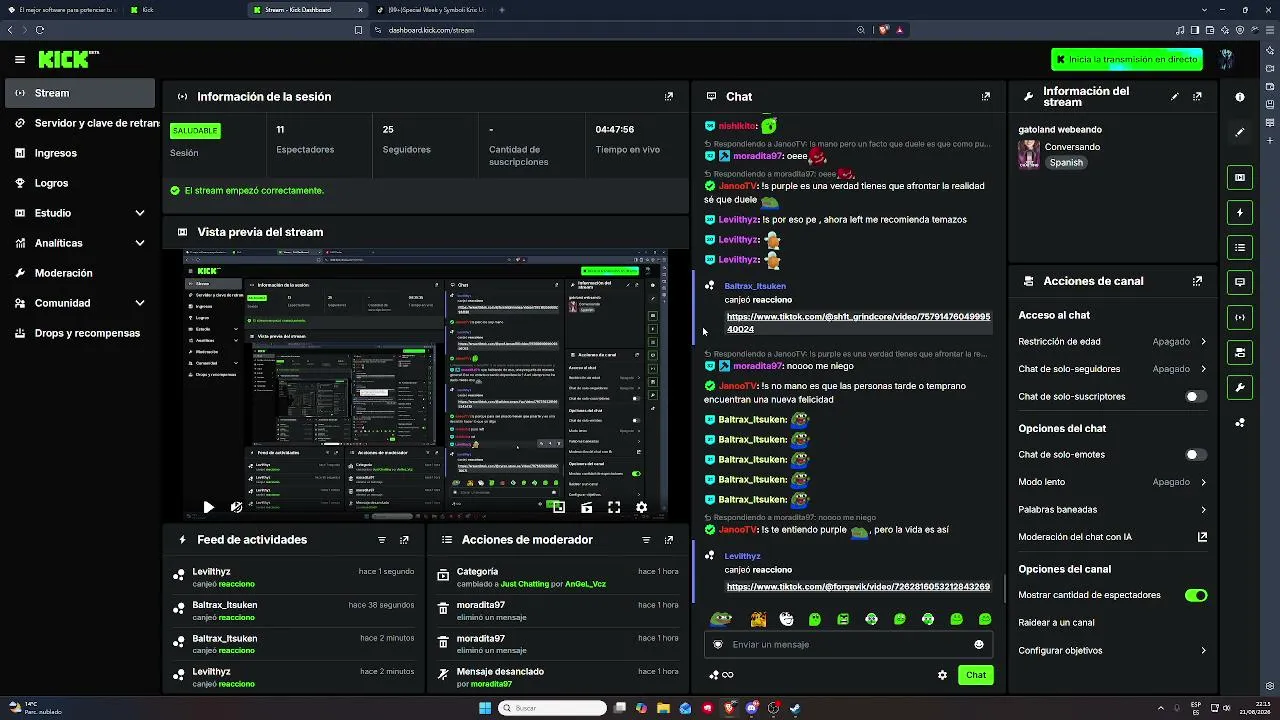Click the pencil edit icon in the right rail
This screenshot has height=720, width=1280.
(1240, 132)
